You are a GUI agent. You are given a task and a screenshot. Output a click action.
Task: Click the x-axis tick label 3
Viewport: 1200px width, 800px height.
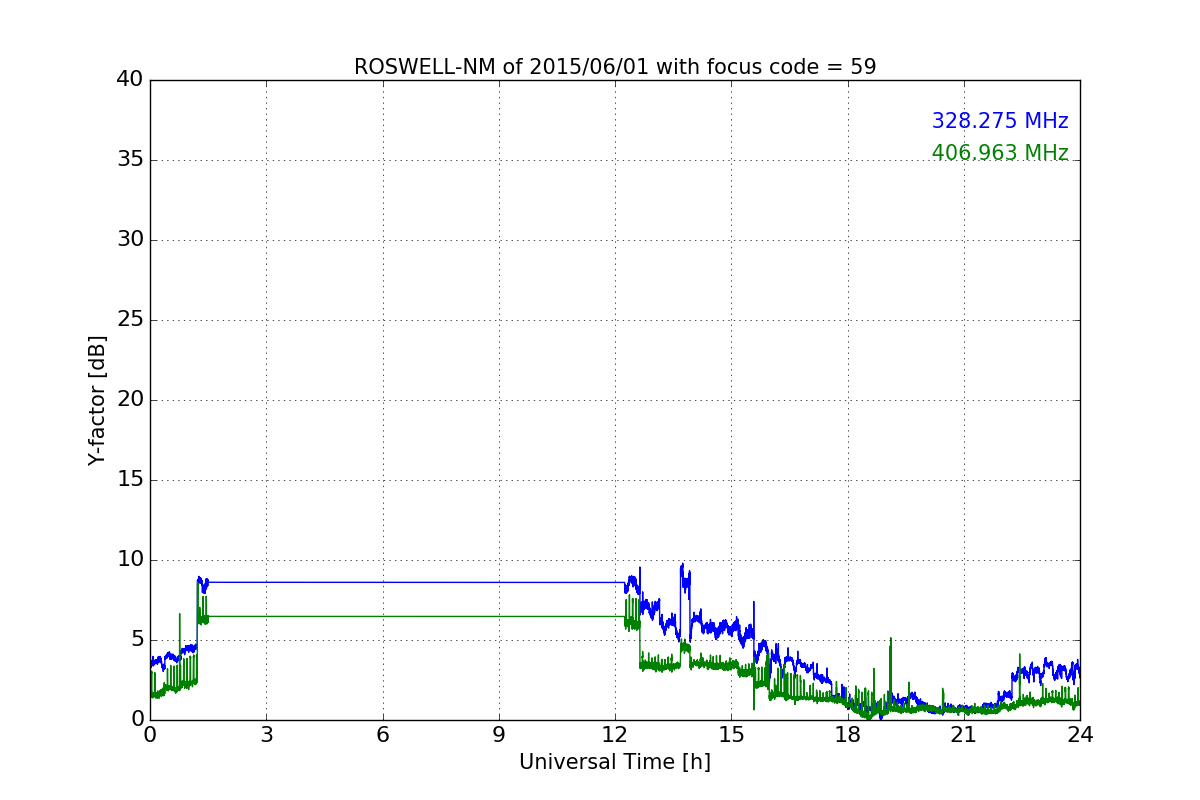click(x=266, y=734)
